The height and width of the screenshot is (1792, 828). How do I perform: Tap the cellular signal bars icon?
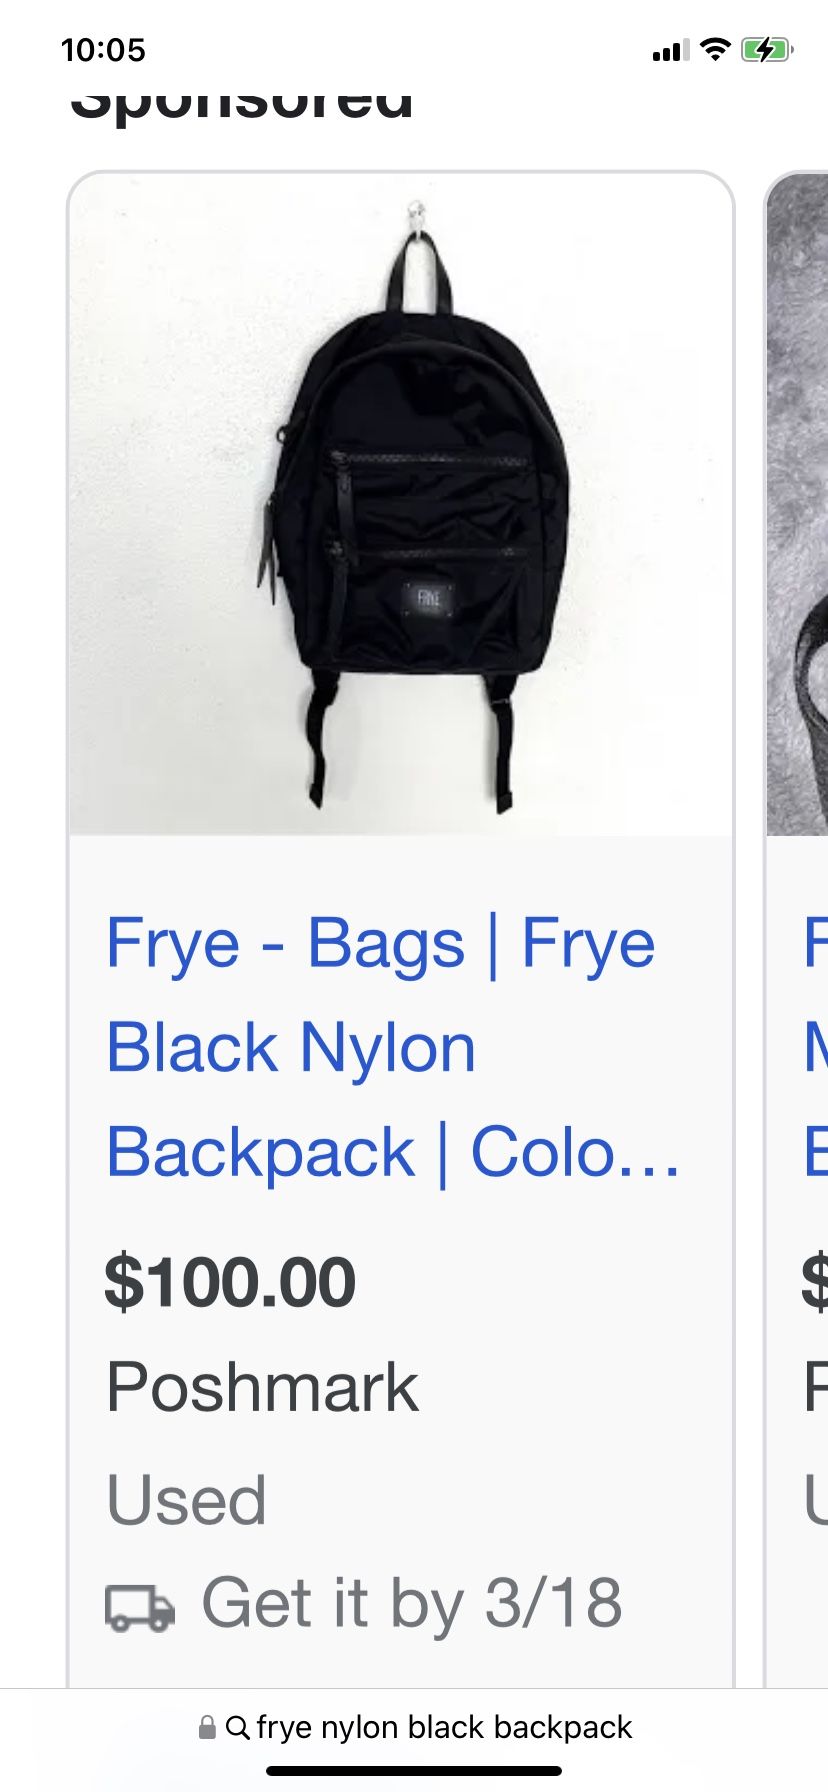click(x=670, y=50)
